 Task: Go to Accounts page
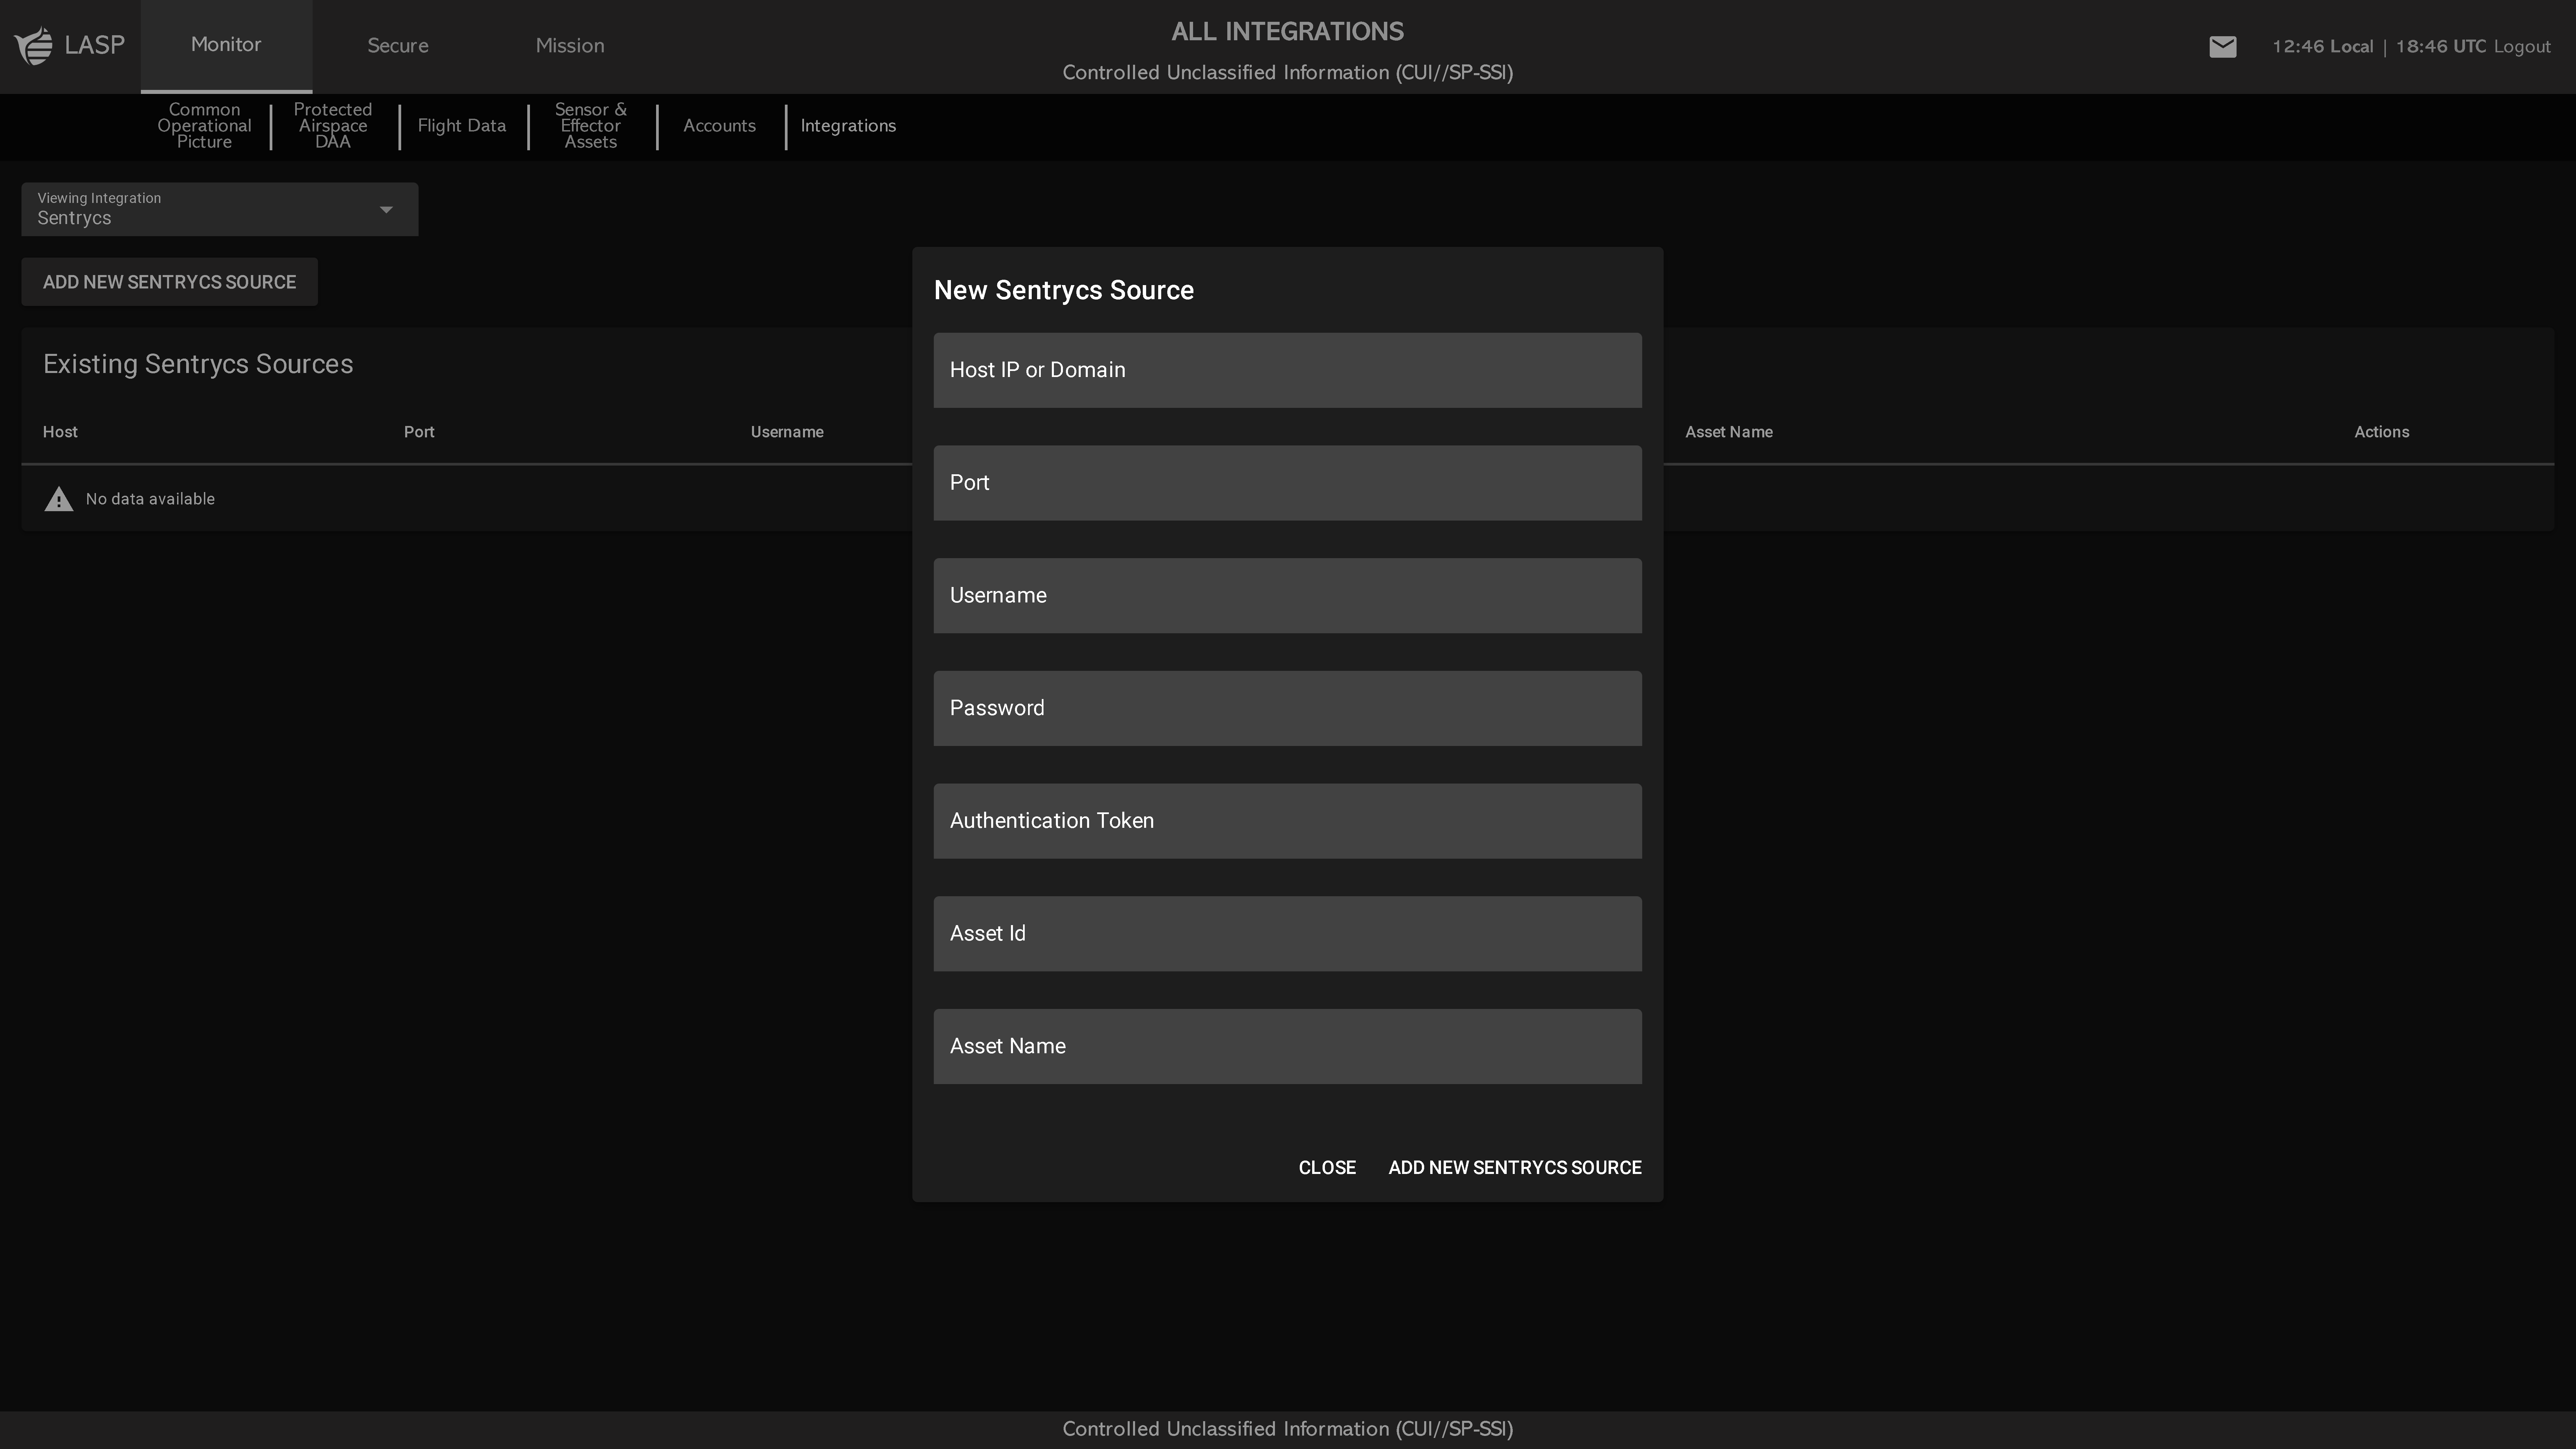pos(720,126)
